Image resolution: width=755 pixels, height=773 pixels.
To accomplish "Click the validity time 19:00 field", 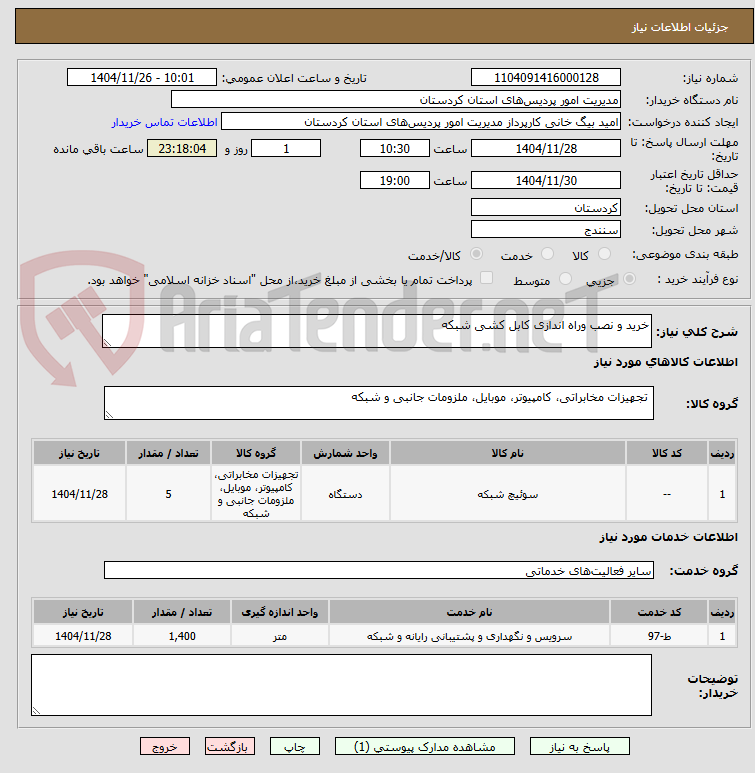I will coord(395,180).
